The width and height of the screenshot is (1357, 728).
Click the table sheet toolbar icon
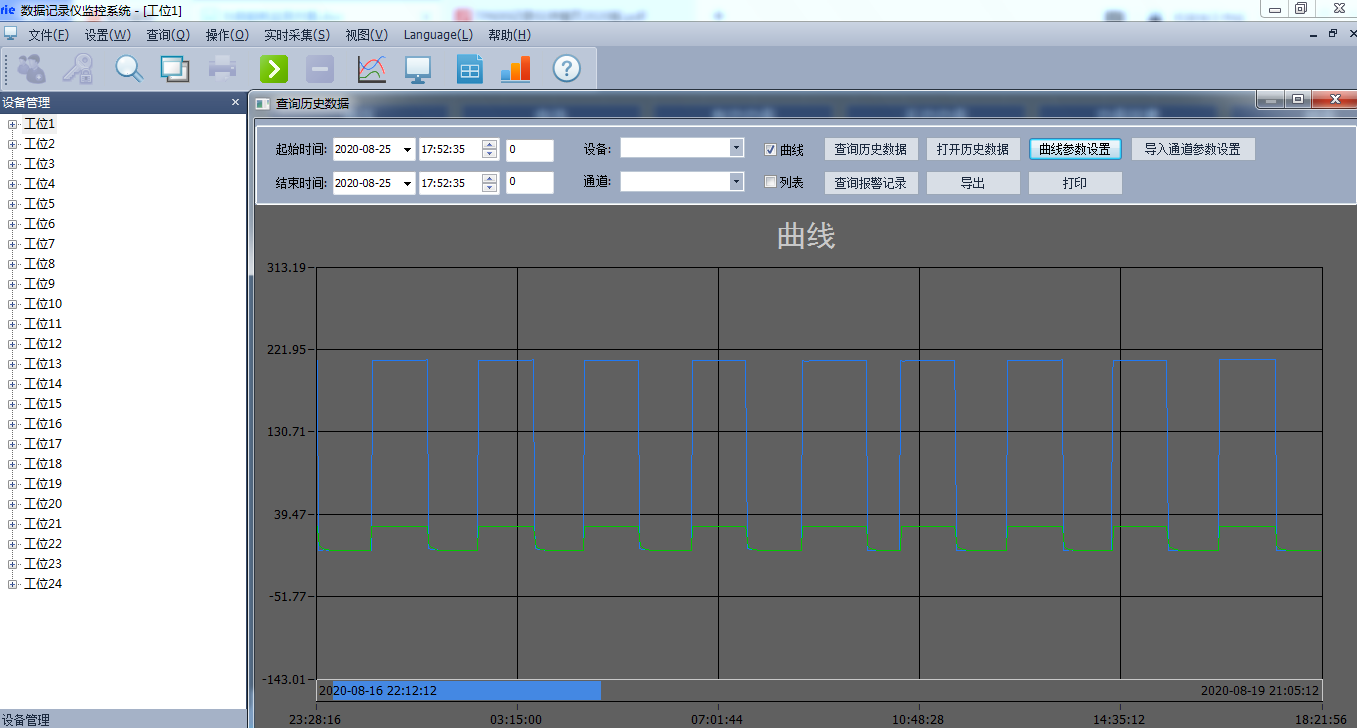coord(469,68)
